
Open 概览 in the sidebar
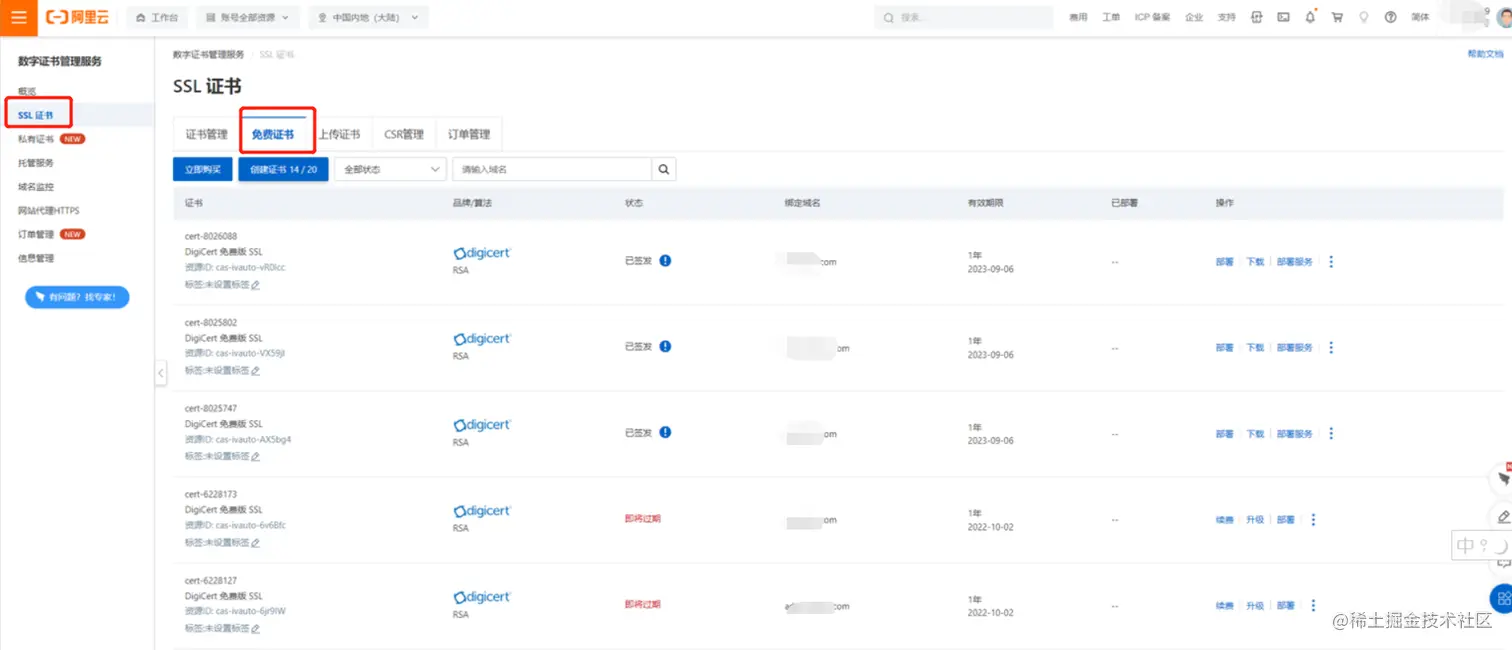tap(27, 91)
